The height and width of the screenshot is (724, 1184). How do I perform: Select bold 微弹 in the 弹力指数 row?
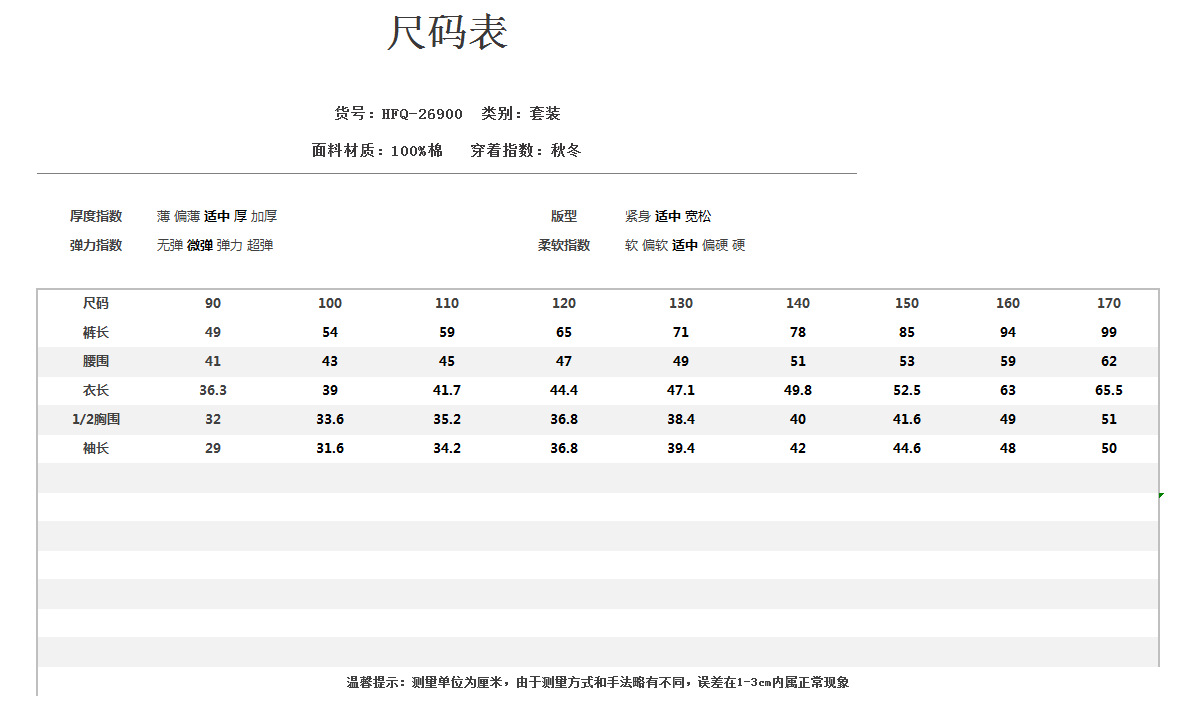[x=200, y=245]
